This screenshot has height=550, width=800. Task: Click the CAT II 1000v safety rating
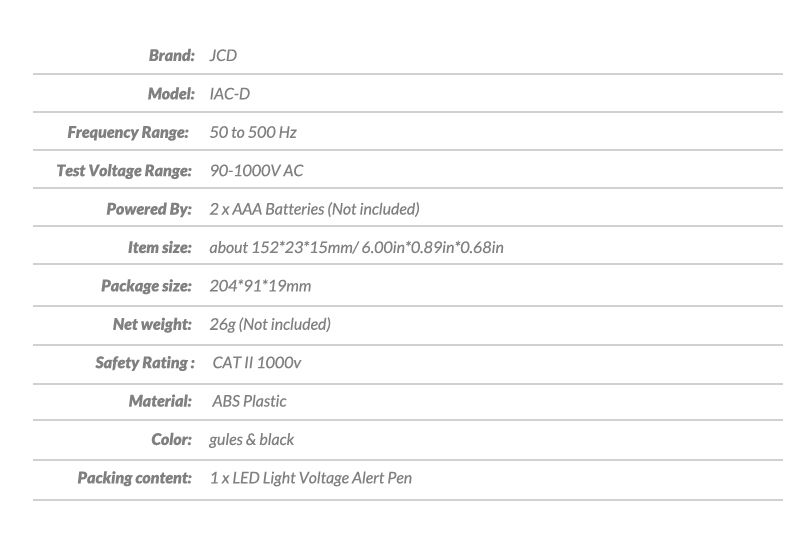click(x=257, y=363)
